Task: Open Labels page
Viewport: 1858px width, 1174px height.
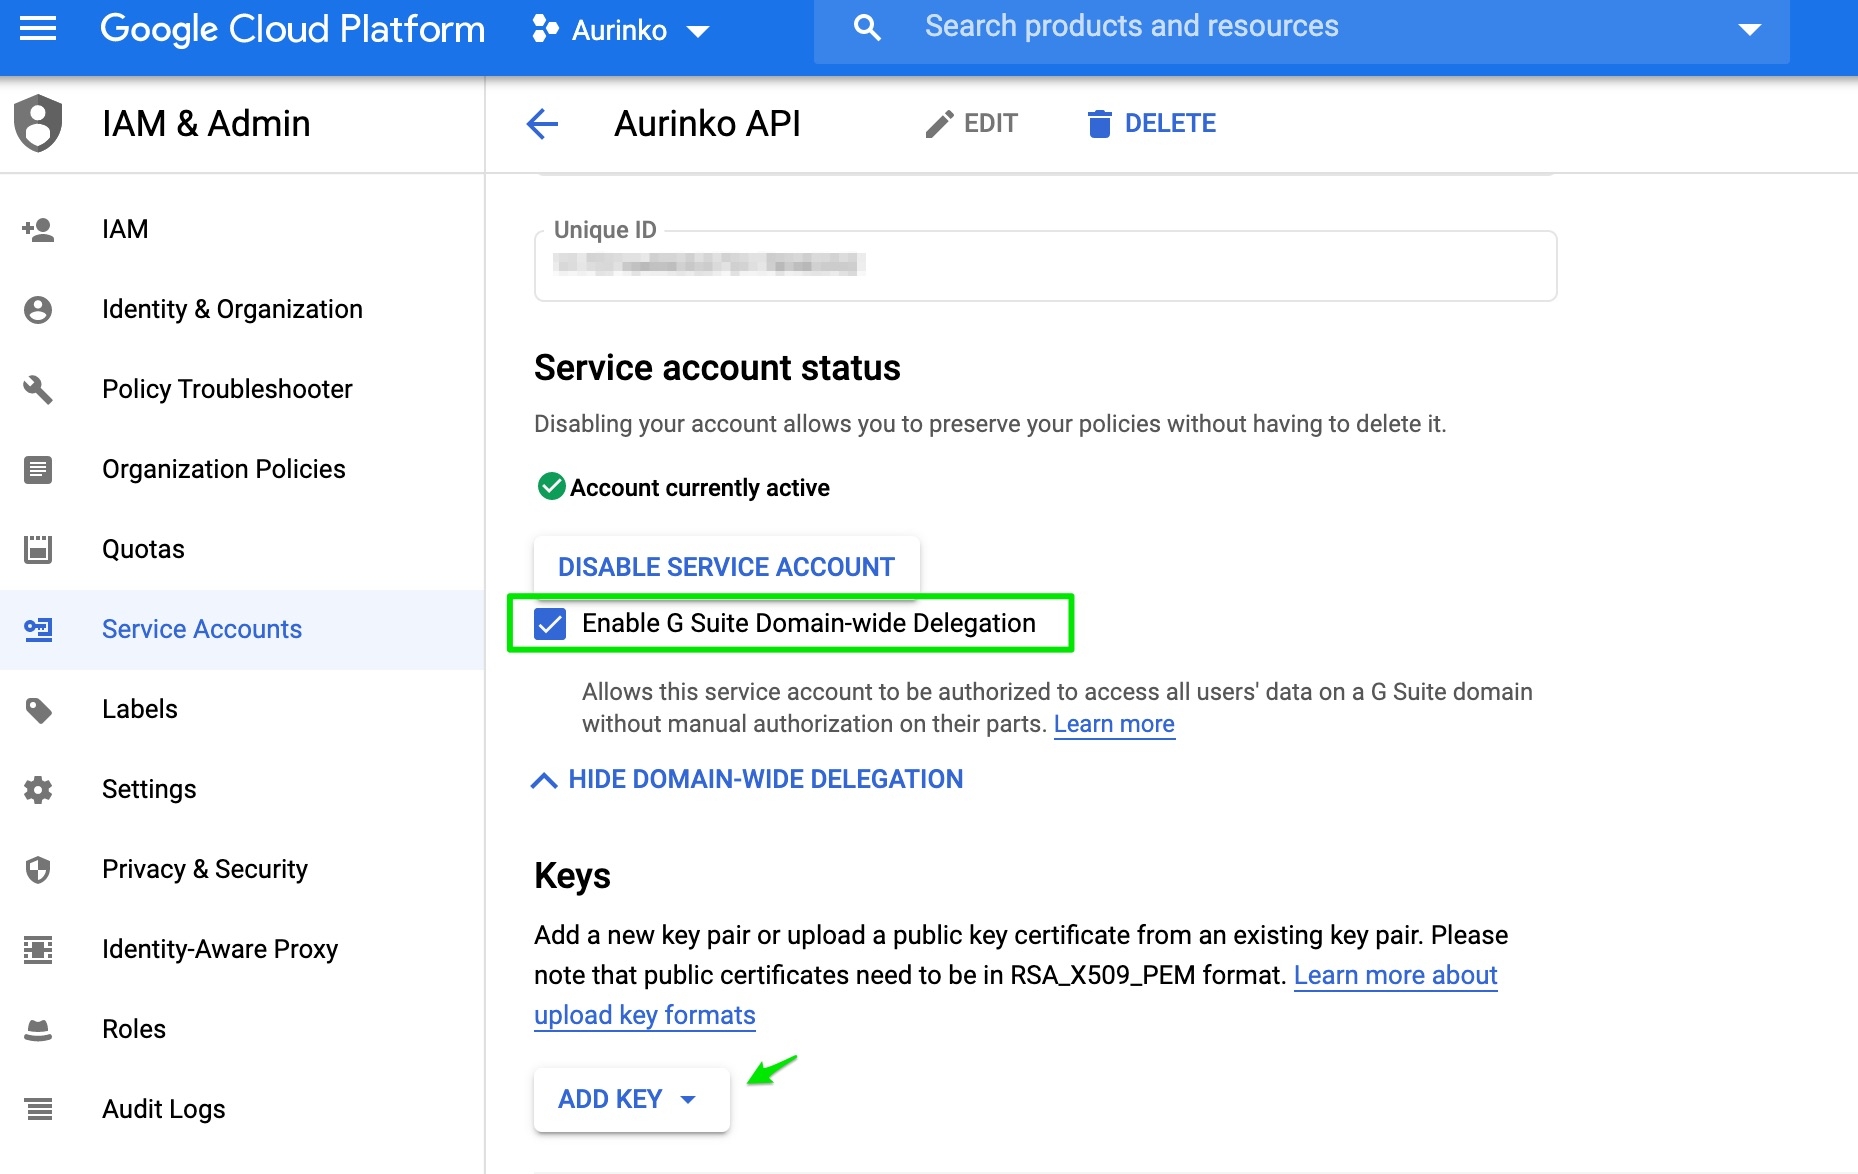Action: click(x=242, y=709)
